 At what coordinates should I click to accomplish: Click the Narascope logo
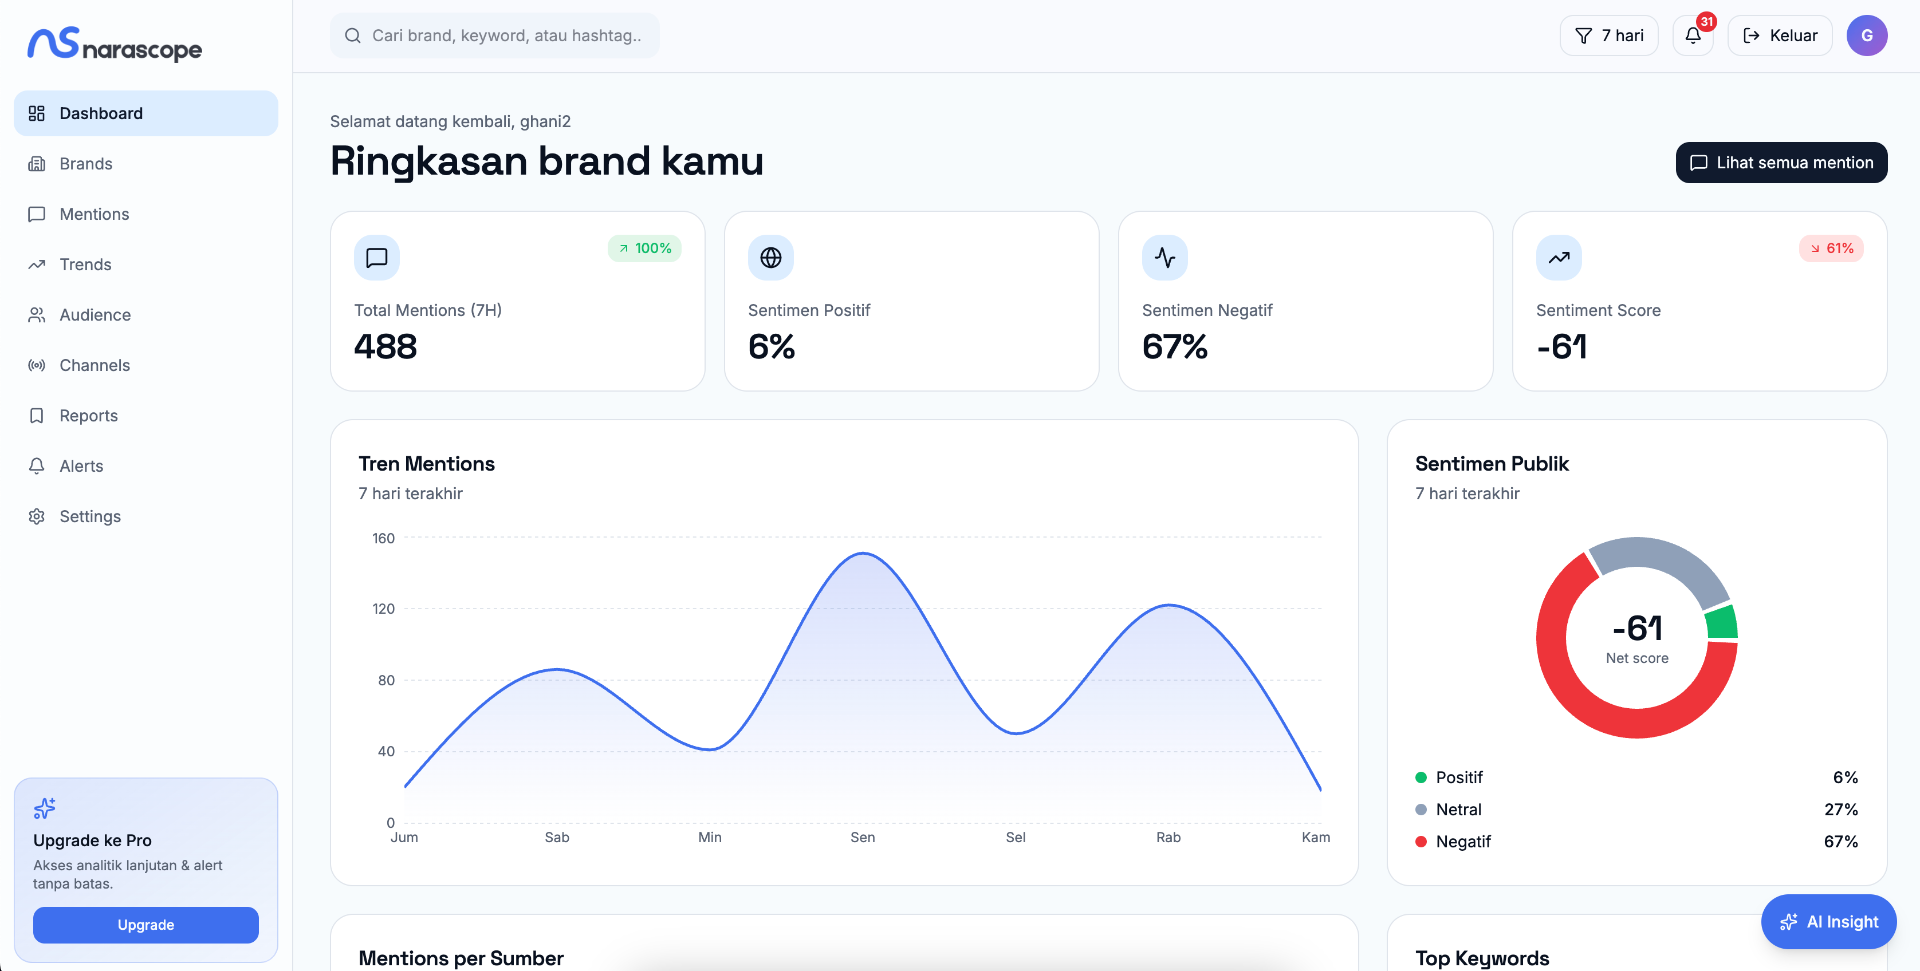point(114,44)
